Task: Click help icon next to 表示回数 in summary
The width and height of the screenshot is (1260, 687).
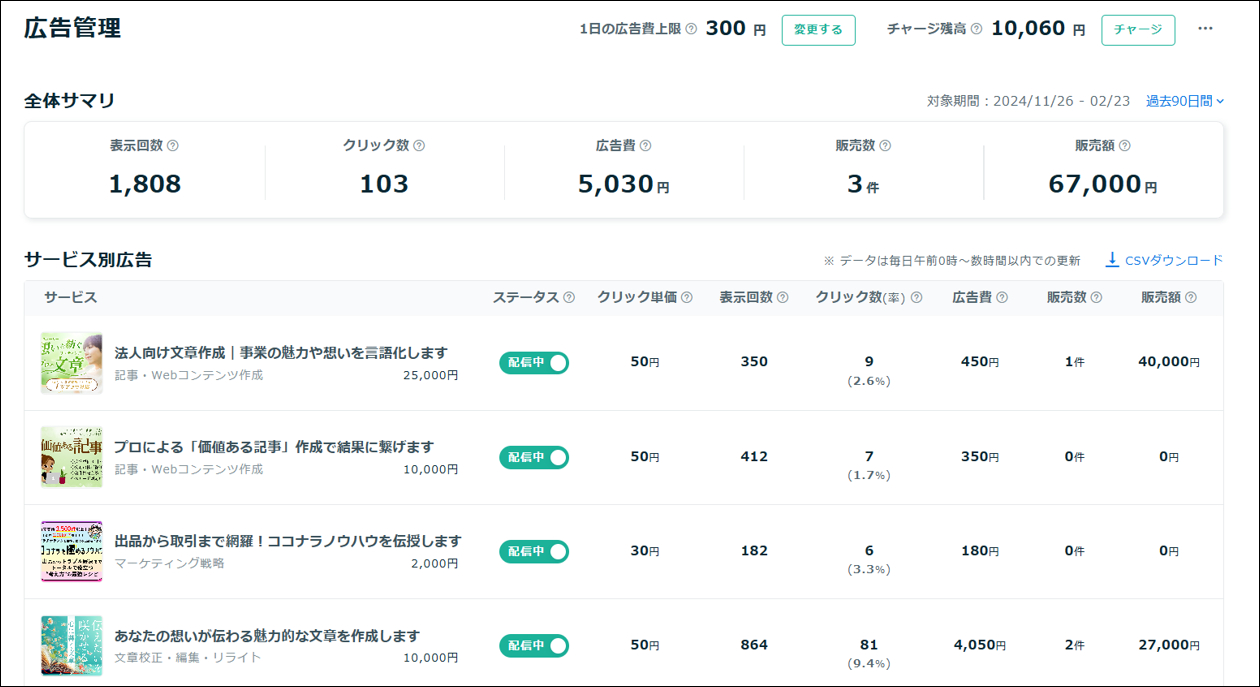Action: tap(173, 146)
